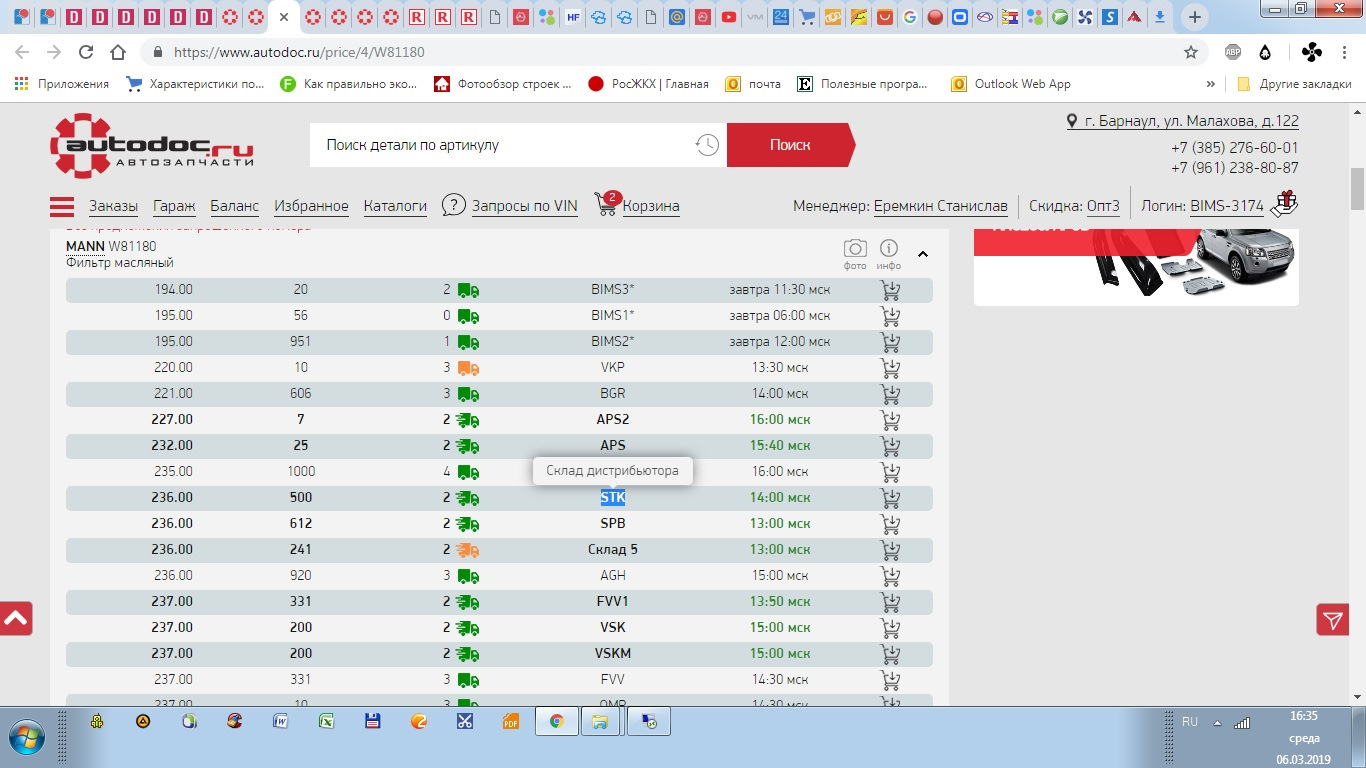Reload the page in Chrome
This screenshot has height=768, width=1366.
coord(86,52)
